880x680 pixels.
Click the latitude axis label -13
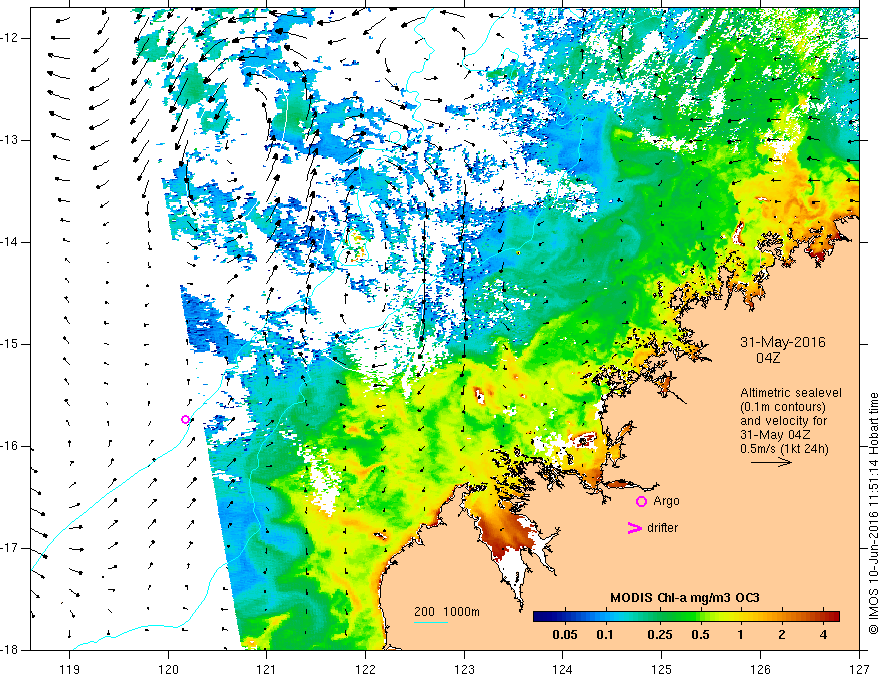pos(11,140)
